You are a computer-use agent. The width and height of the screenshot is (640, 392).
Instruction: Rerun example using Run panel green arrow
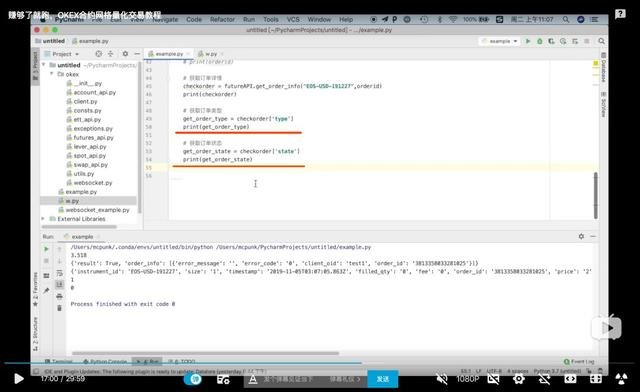point(46,249)
